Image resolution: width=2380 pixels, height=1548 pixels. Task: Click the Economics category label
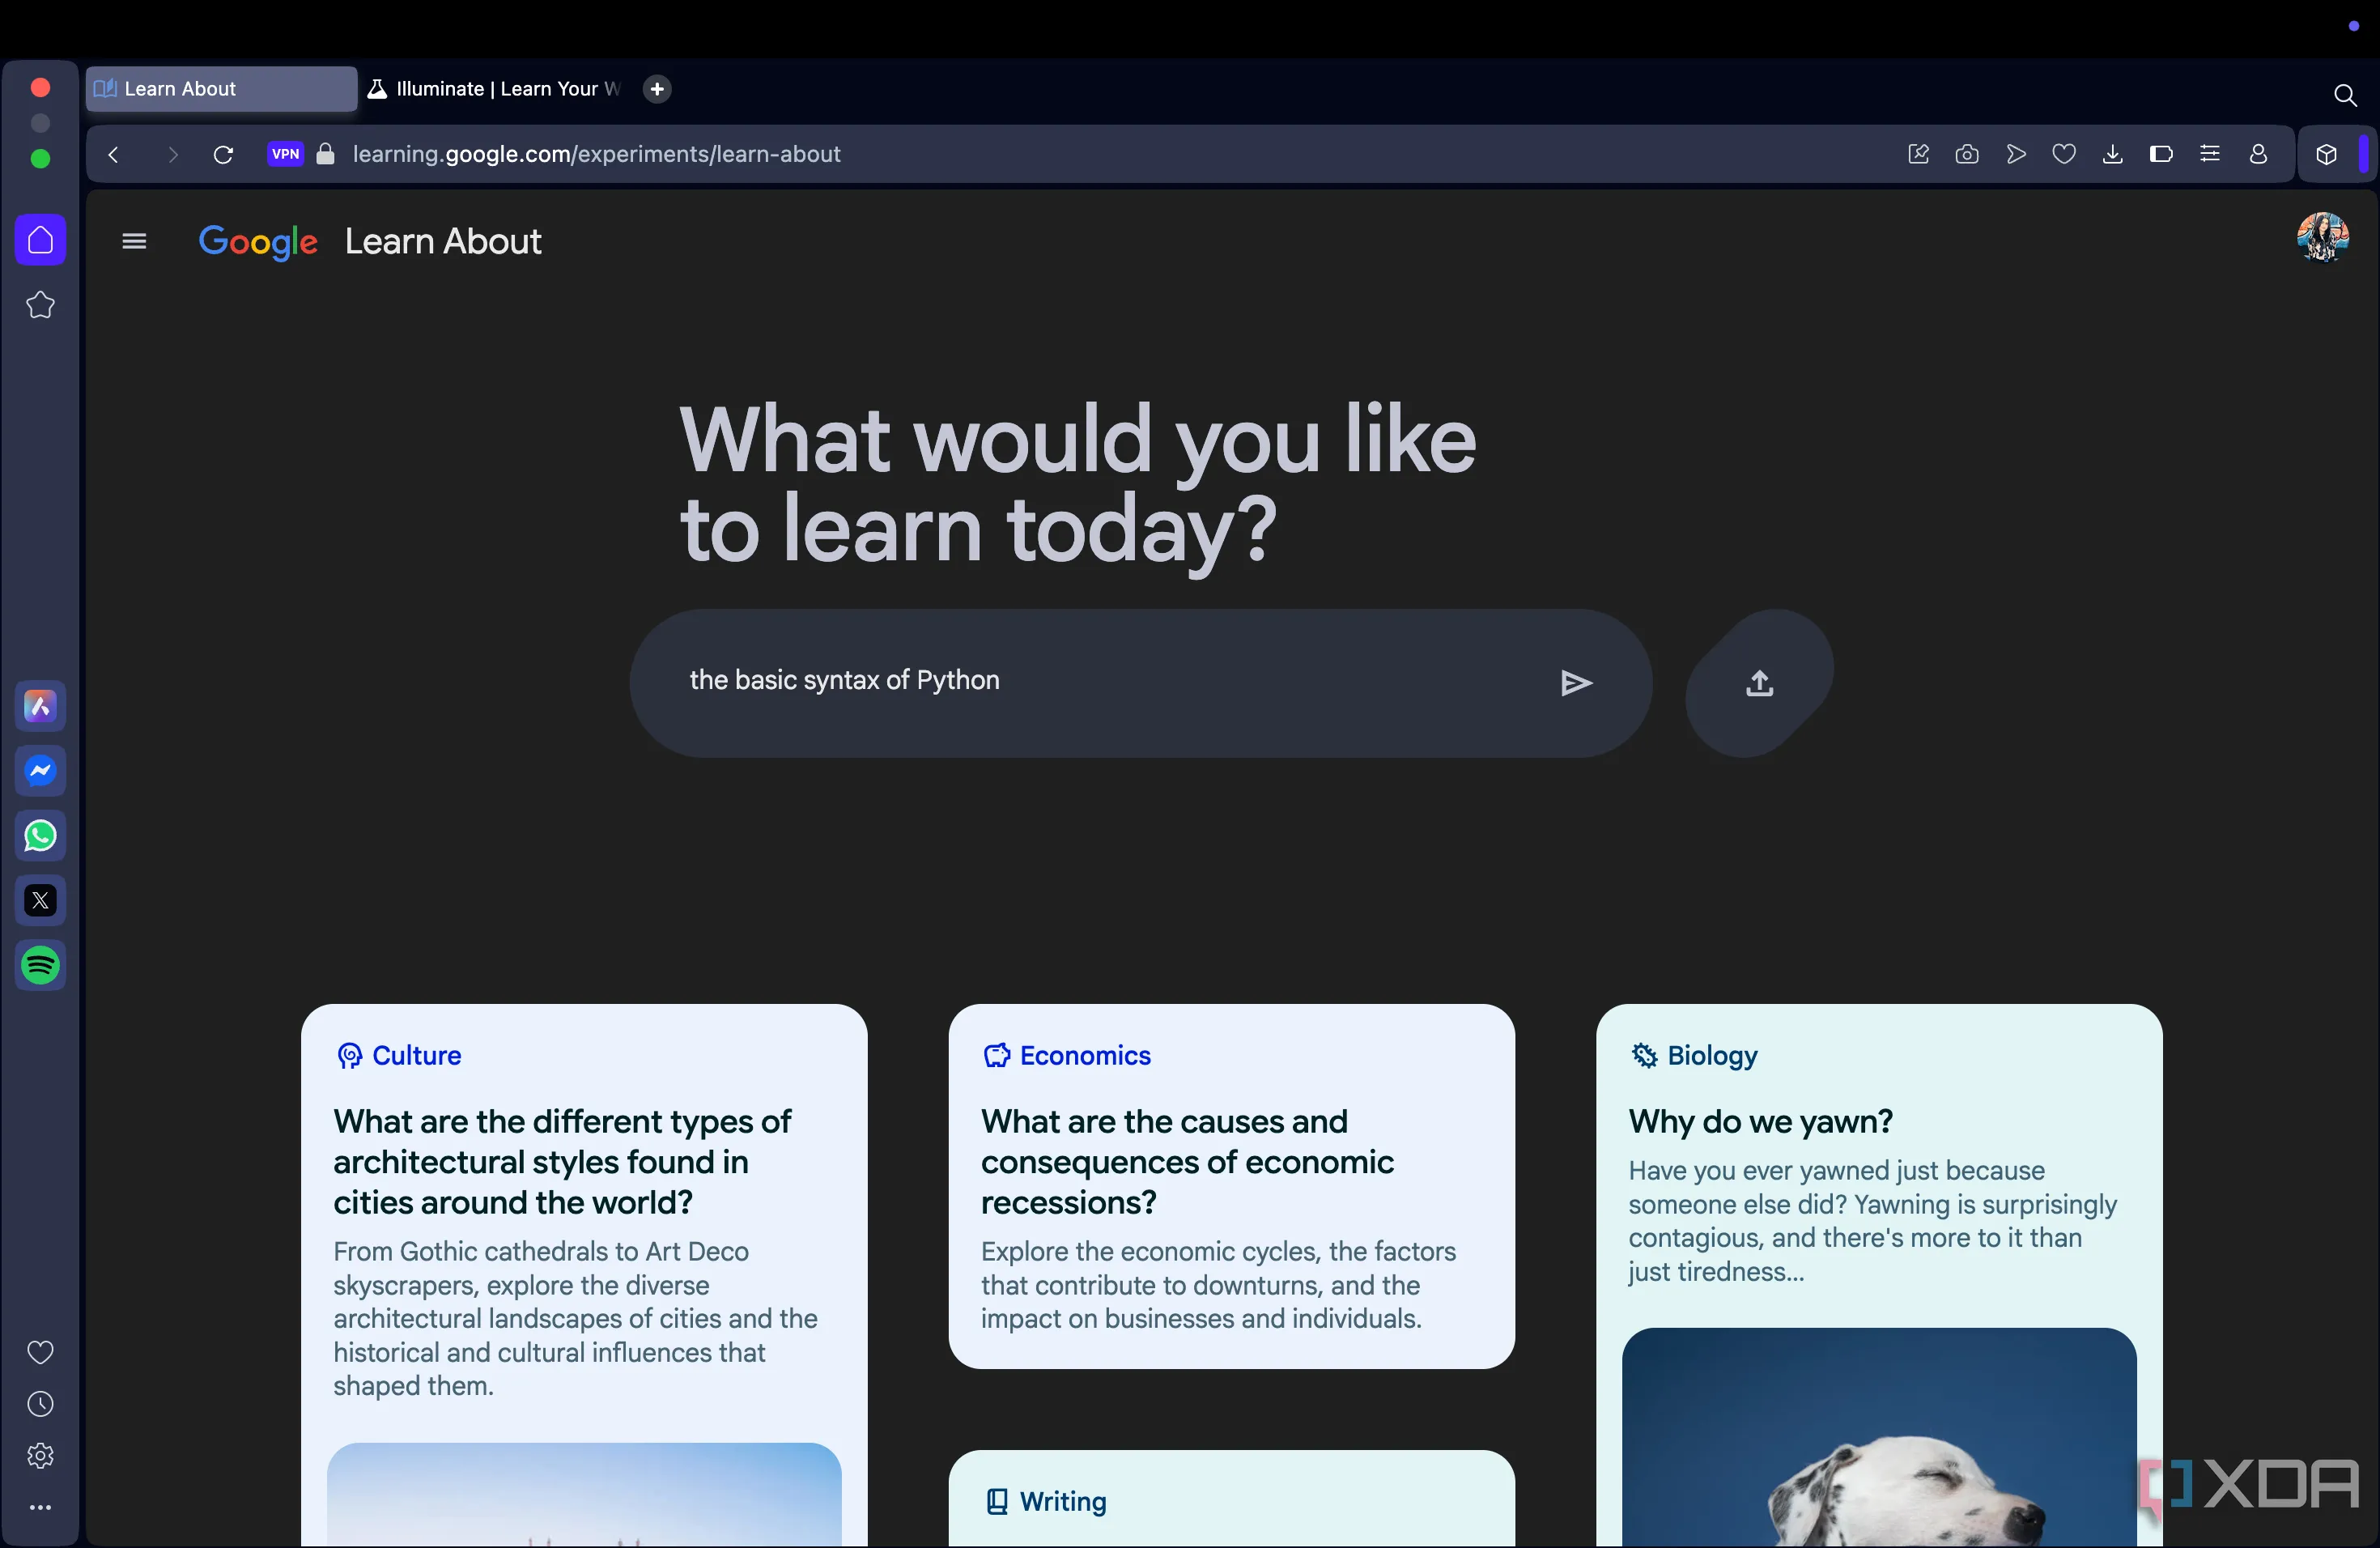[x=1085, y=1055]
